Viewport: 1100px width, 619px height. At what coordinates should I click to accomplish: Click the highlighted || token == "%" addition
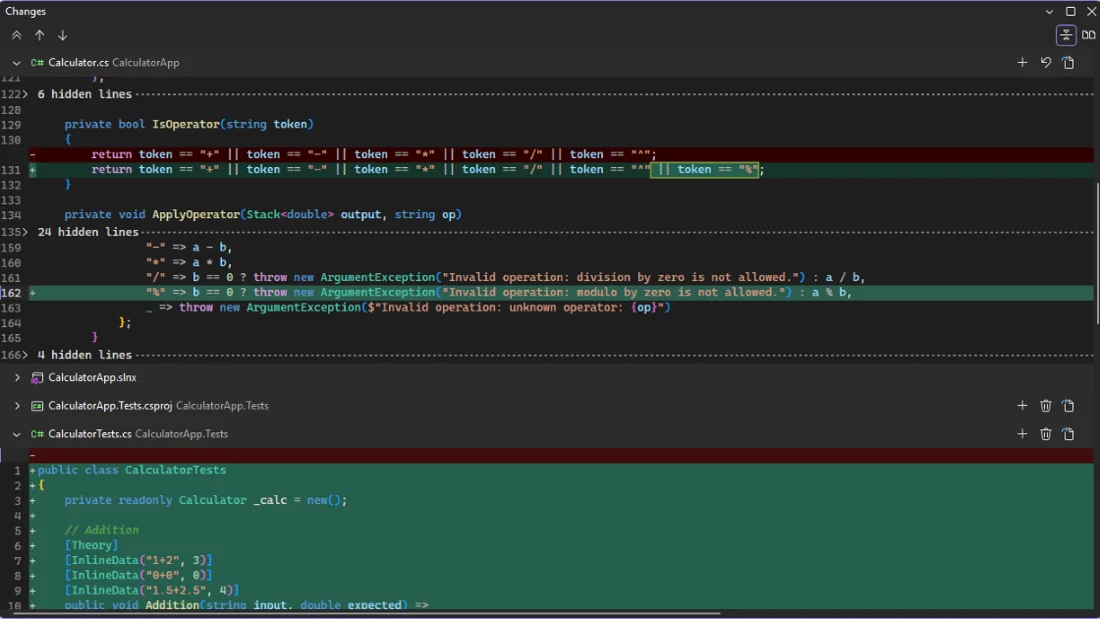[704, 169]
